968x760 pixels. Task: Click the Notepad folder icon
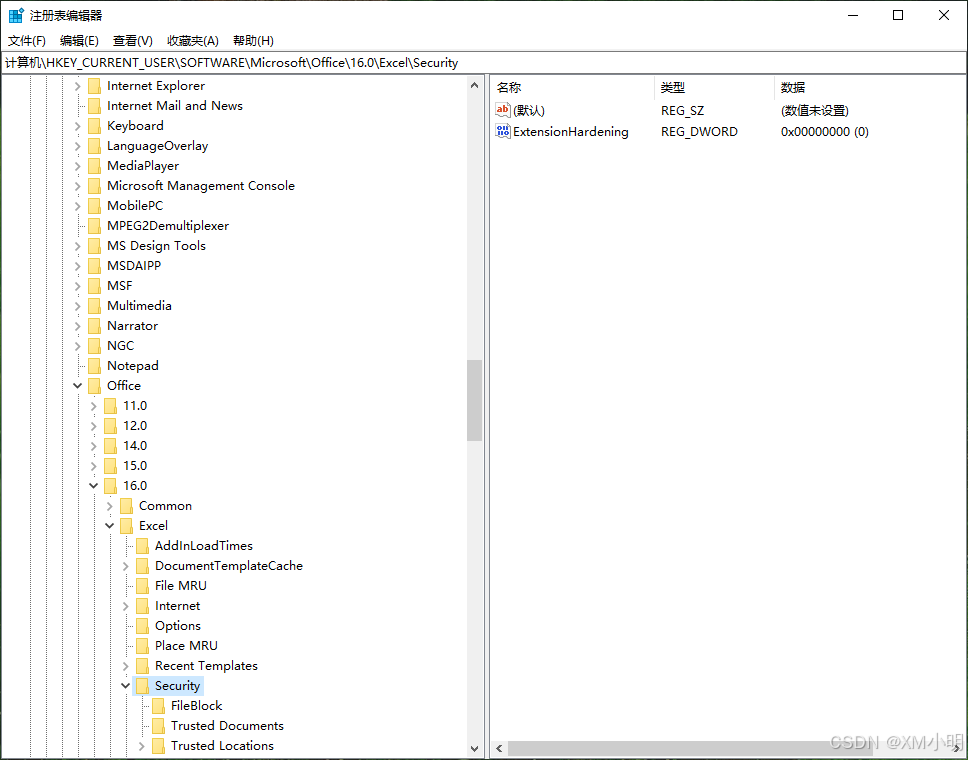(94, 366)
